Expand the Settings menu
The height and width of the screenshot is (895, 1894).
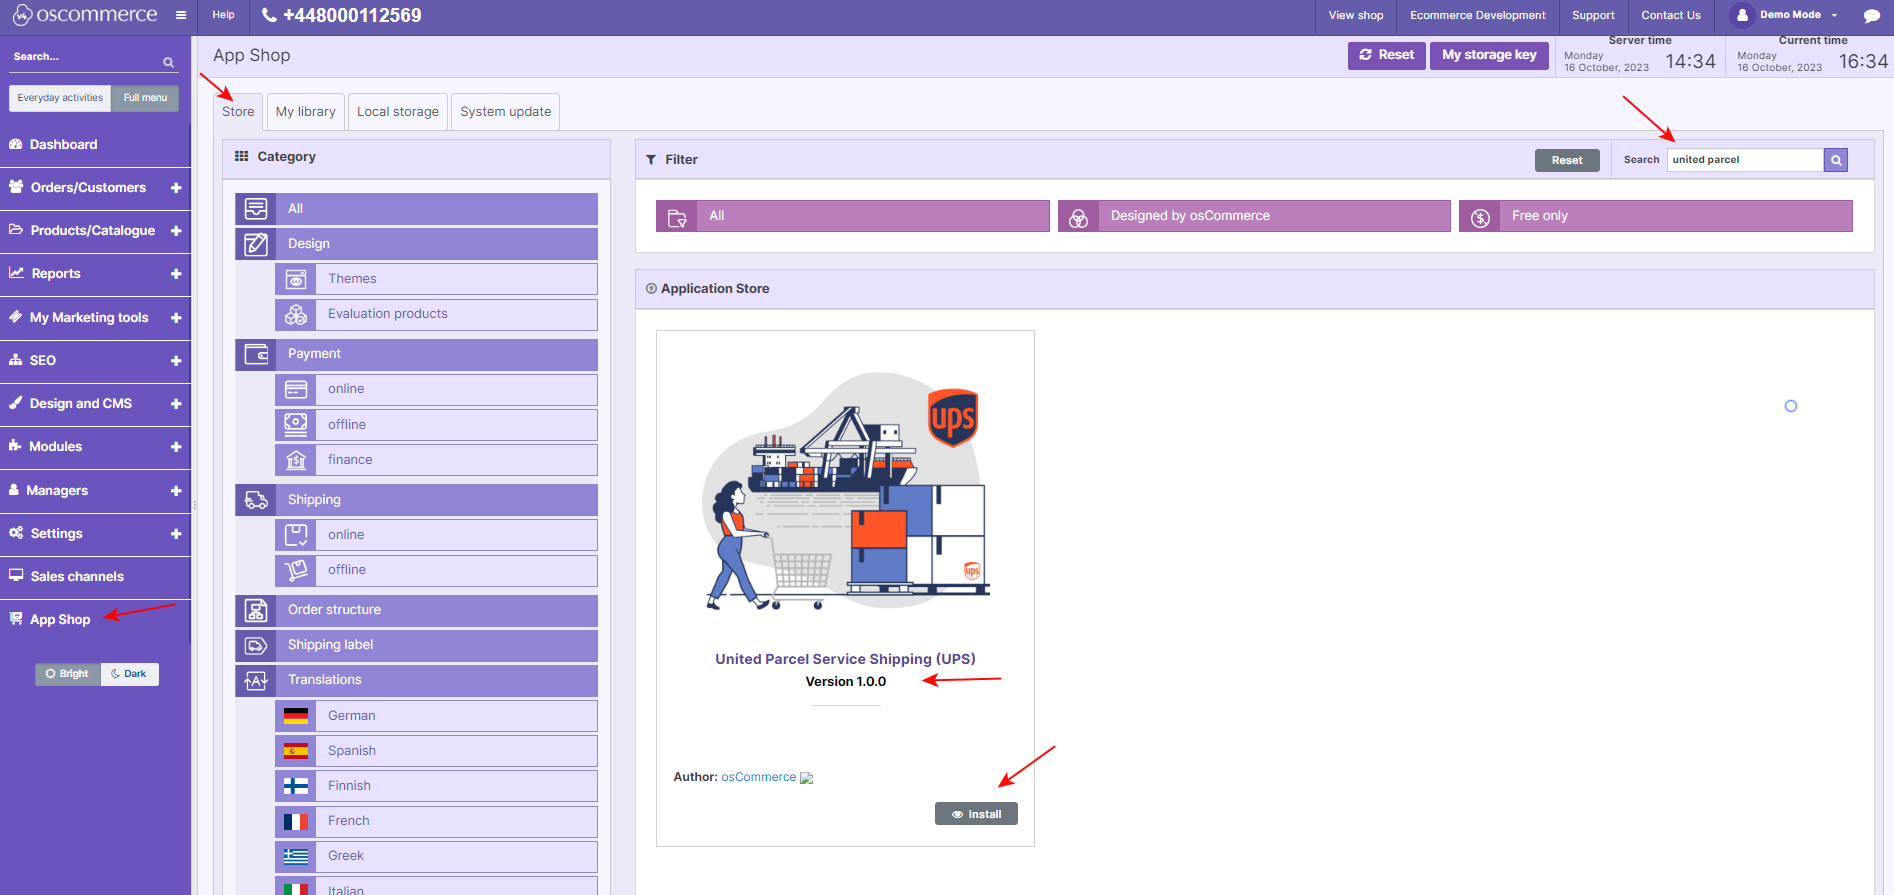tap(176, 534)
